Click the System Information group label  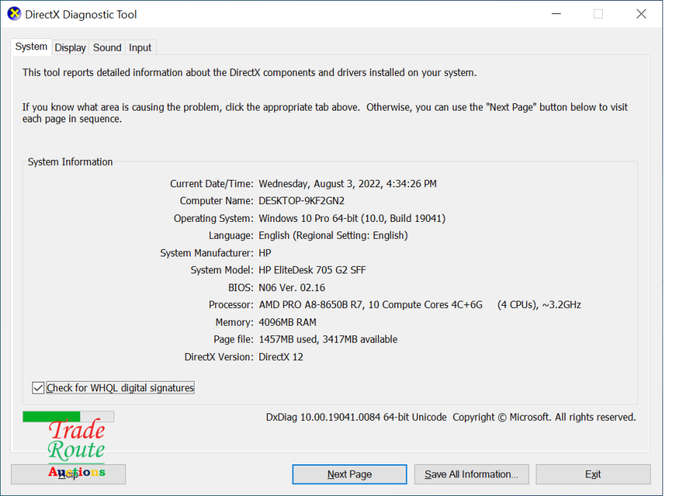coord(70,162)
